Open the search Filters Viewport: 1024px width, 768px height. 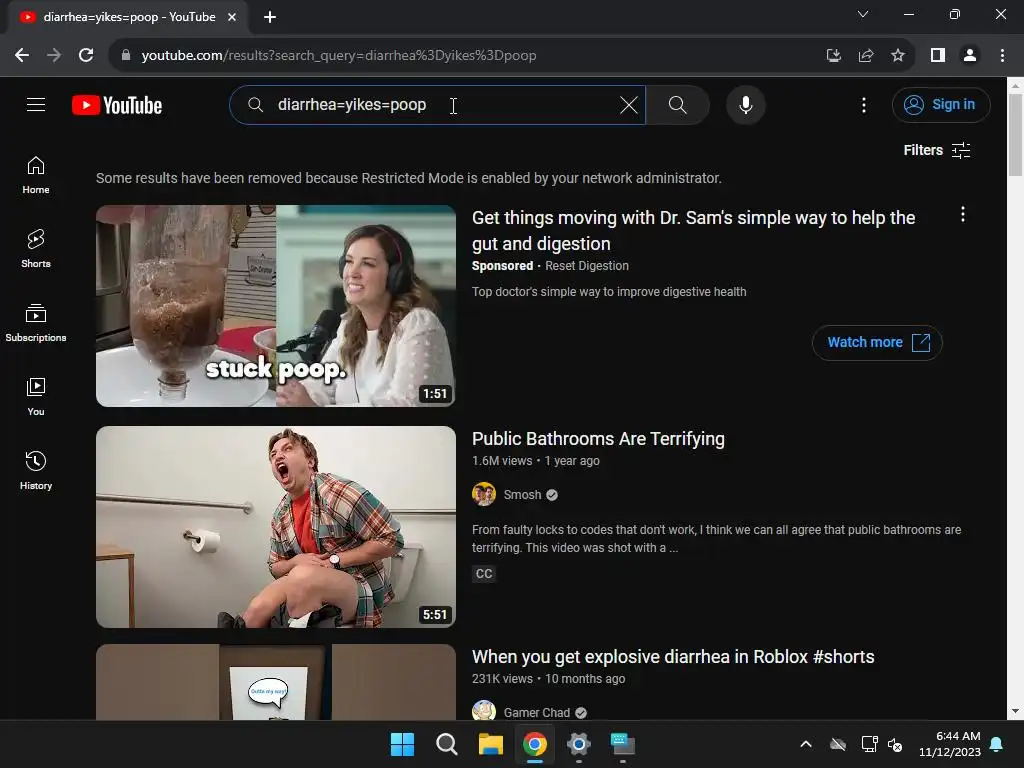(x=936, y=150)
